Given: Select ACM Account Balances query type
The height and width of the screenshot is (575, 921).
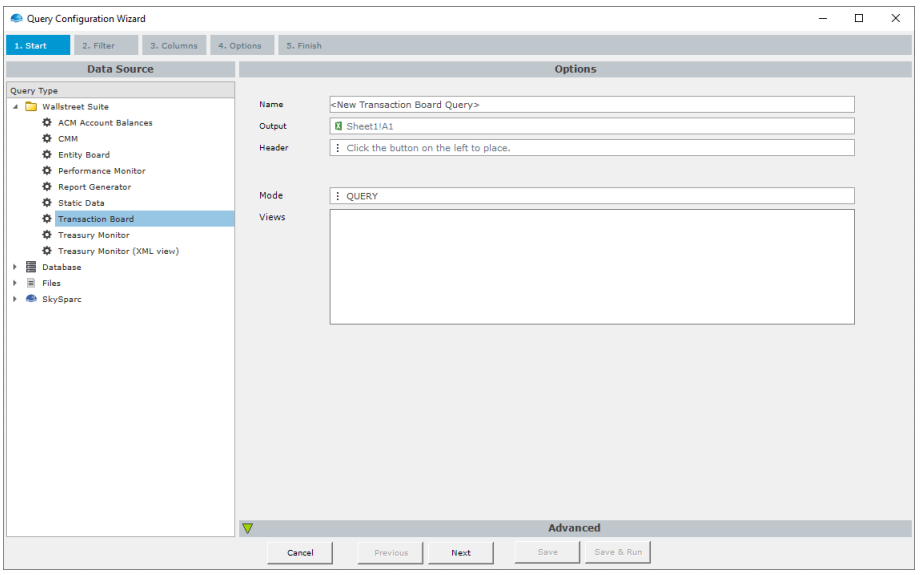Looking at the screenshot, I should tap(105, 123).
